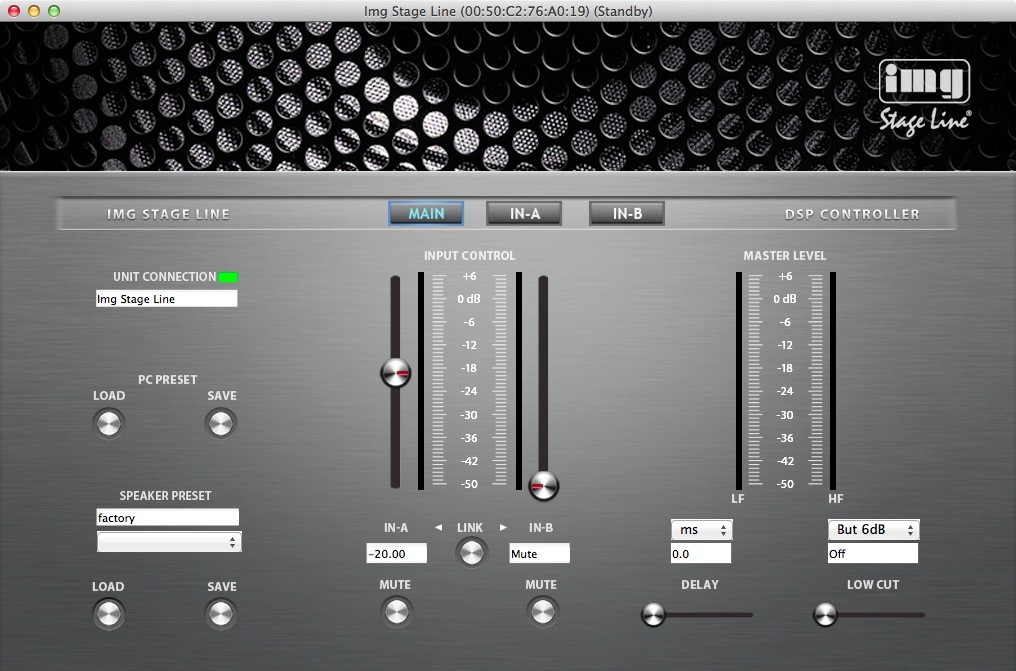Click the HF label under master meter

click(x=836, y=499)
